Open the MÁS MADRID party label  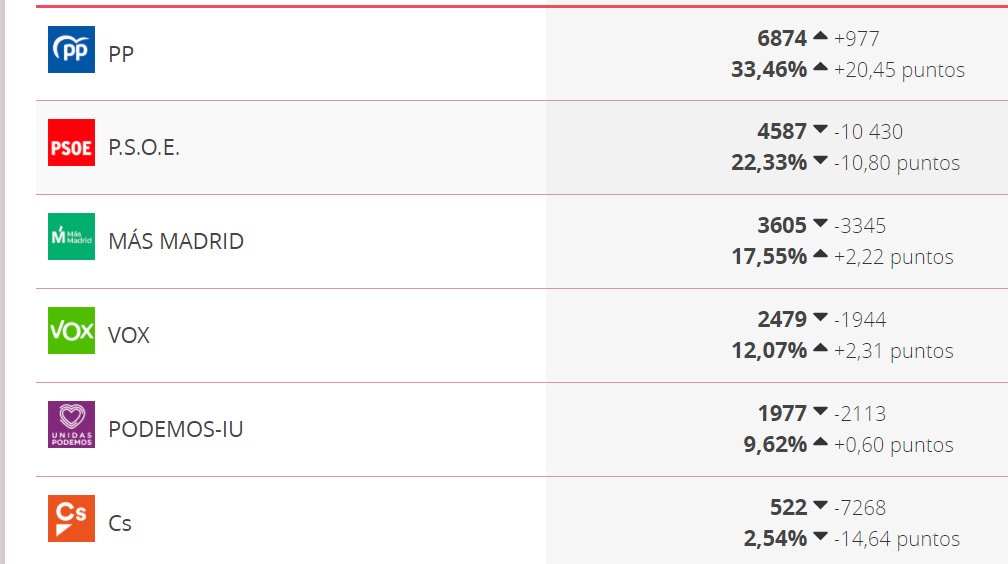tap(176, 241)
